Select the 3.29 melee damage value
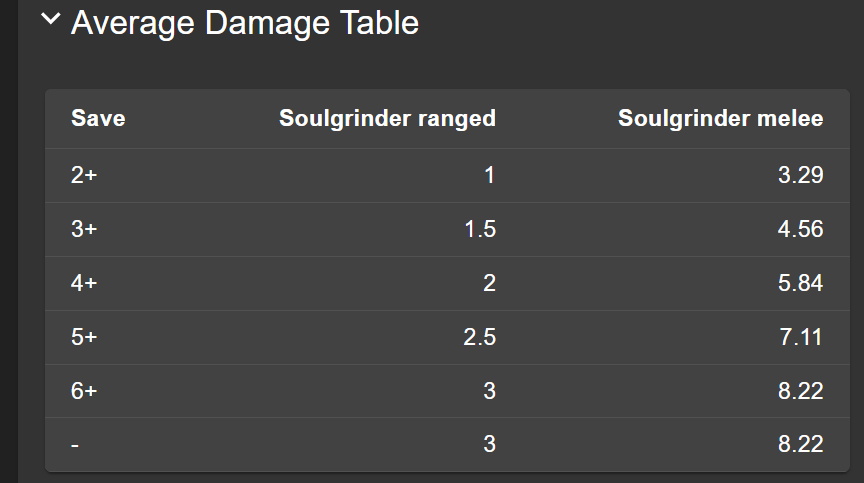Viewport: 864px width, 483px height. [x=800, y=175]
